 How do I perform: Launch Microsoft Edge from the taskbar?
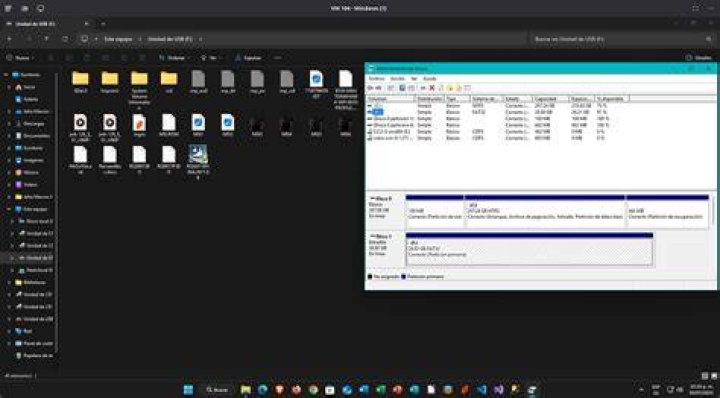tap(263, 390)
